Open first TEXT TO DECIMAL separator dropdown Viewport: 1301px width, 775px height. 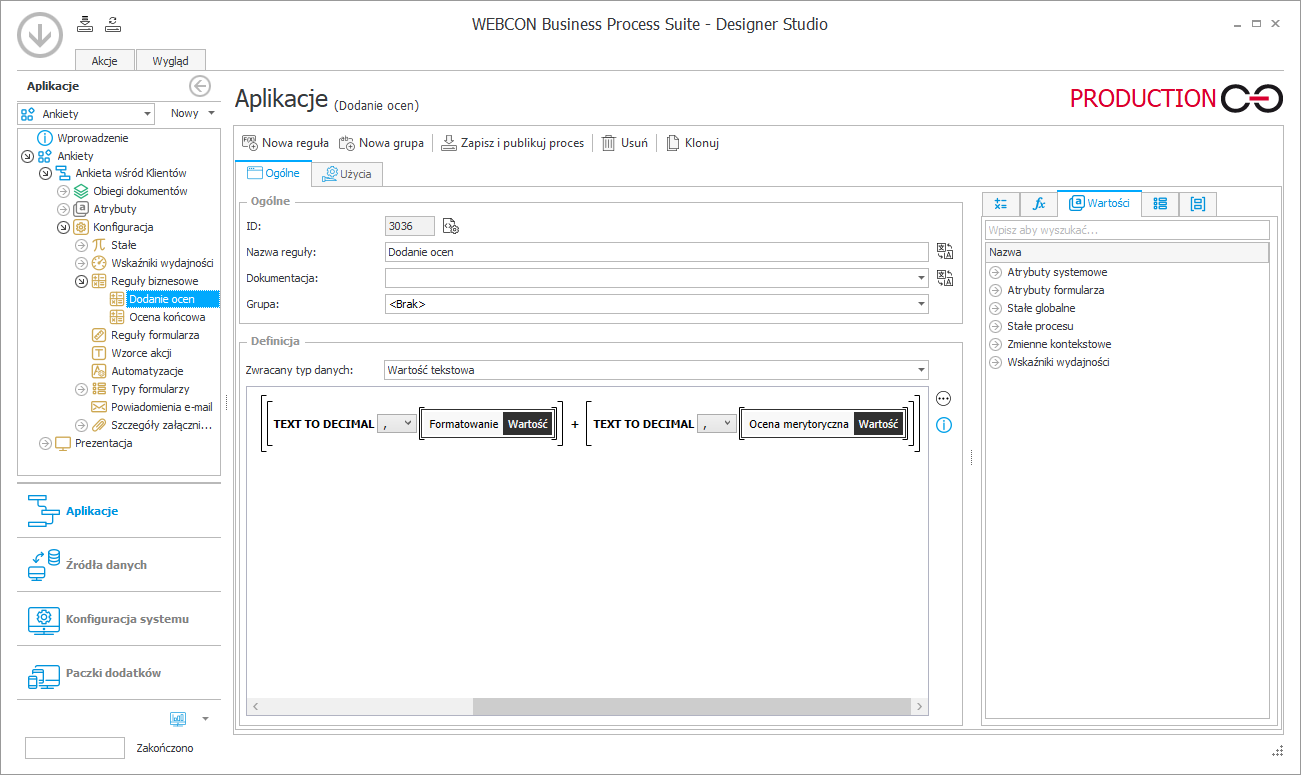[396, 424]
